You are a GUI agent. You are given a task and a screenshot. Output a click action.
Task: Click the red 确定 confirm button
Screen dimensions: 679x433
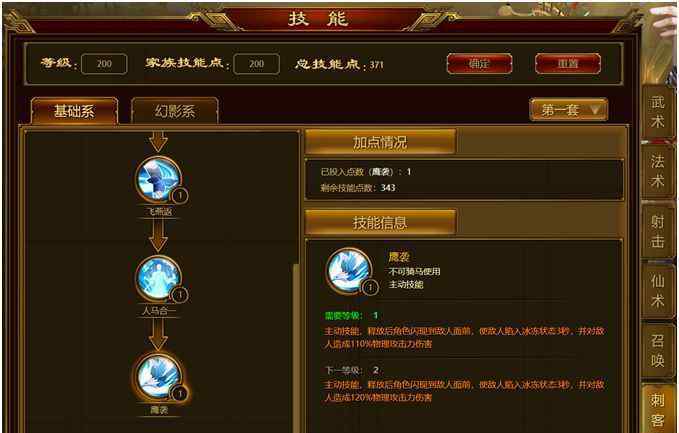[479, 64]
